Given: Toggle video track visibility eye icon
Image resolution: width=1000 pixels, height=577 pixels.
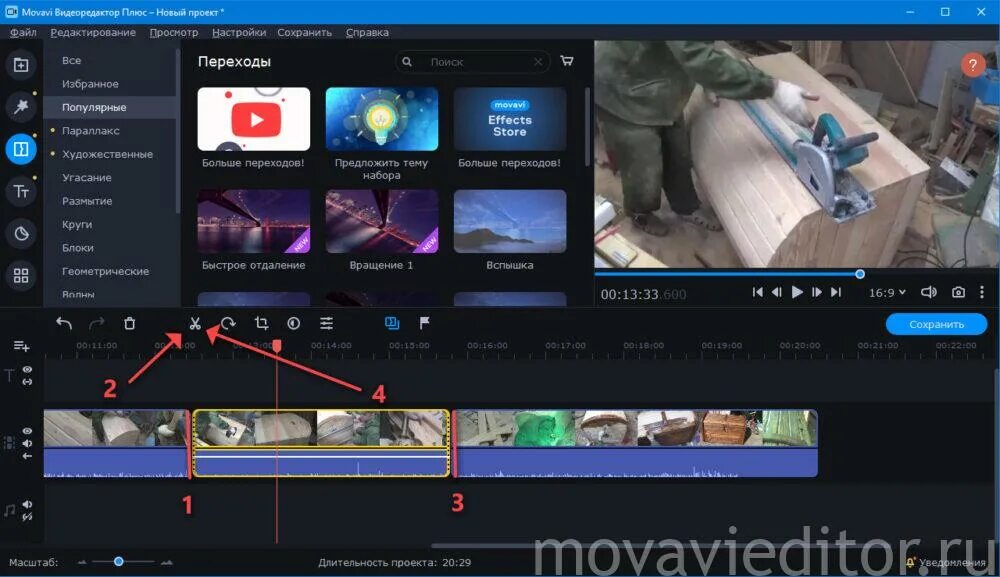Looking at the screenshot, I should pyautogui.click(x=27, y=431).
